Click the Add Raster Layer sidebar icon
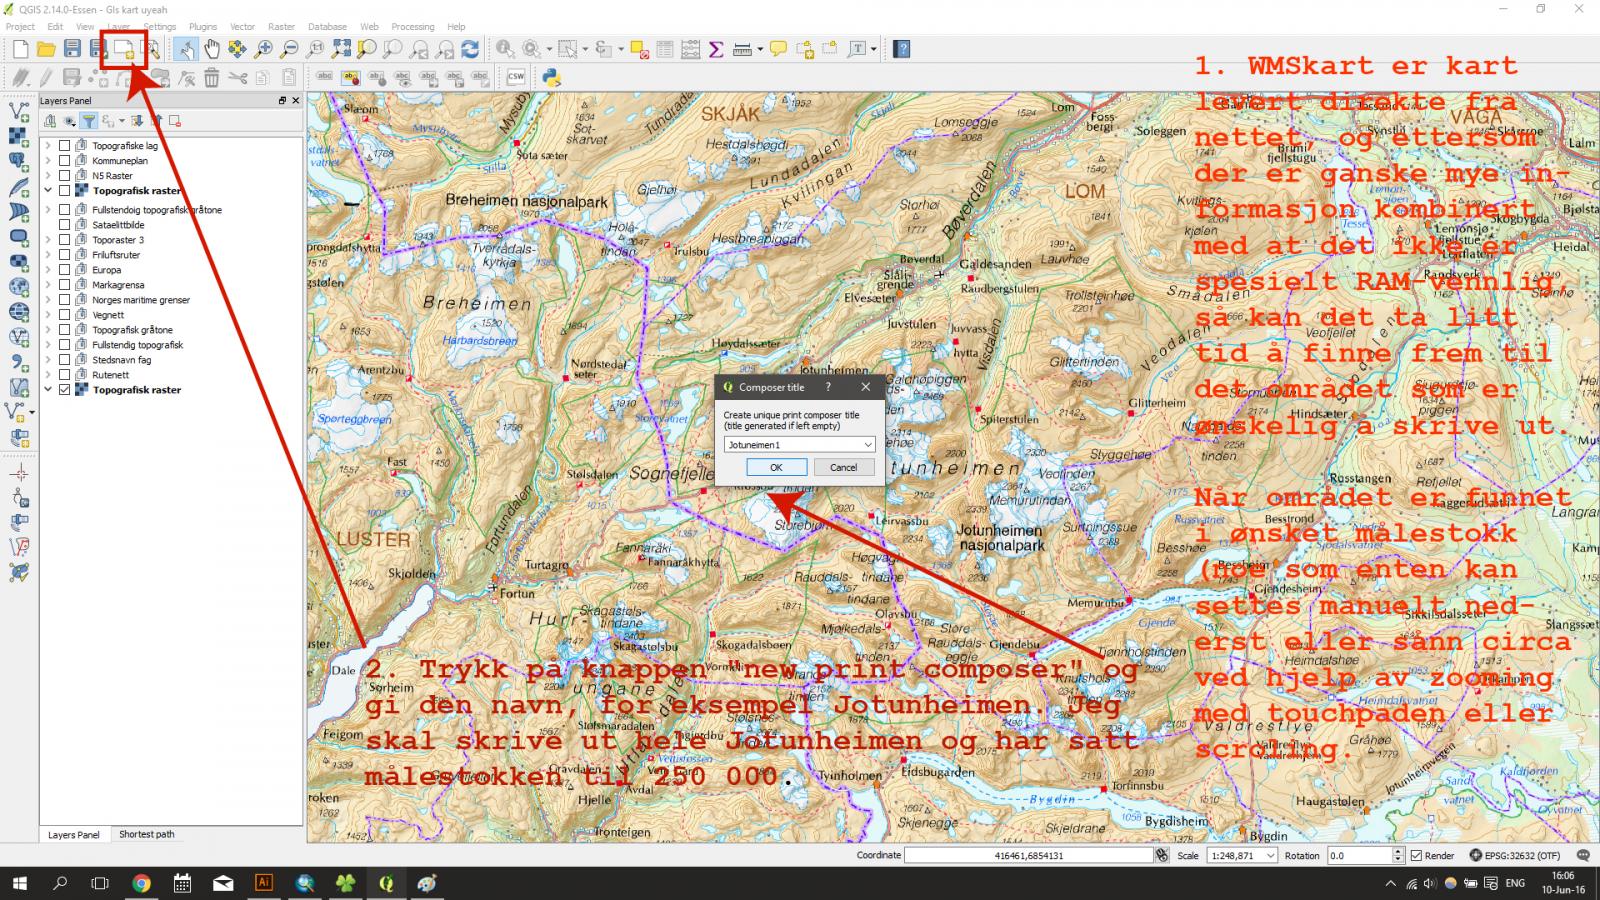This screenshot has height=900, width=1600. point(18,136)
